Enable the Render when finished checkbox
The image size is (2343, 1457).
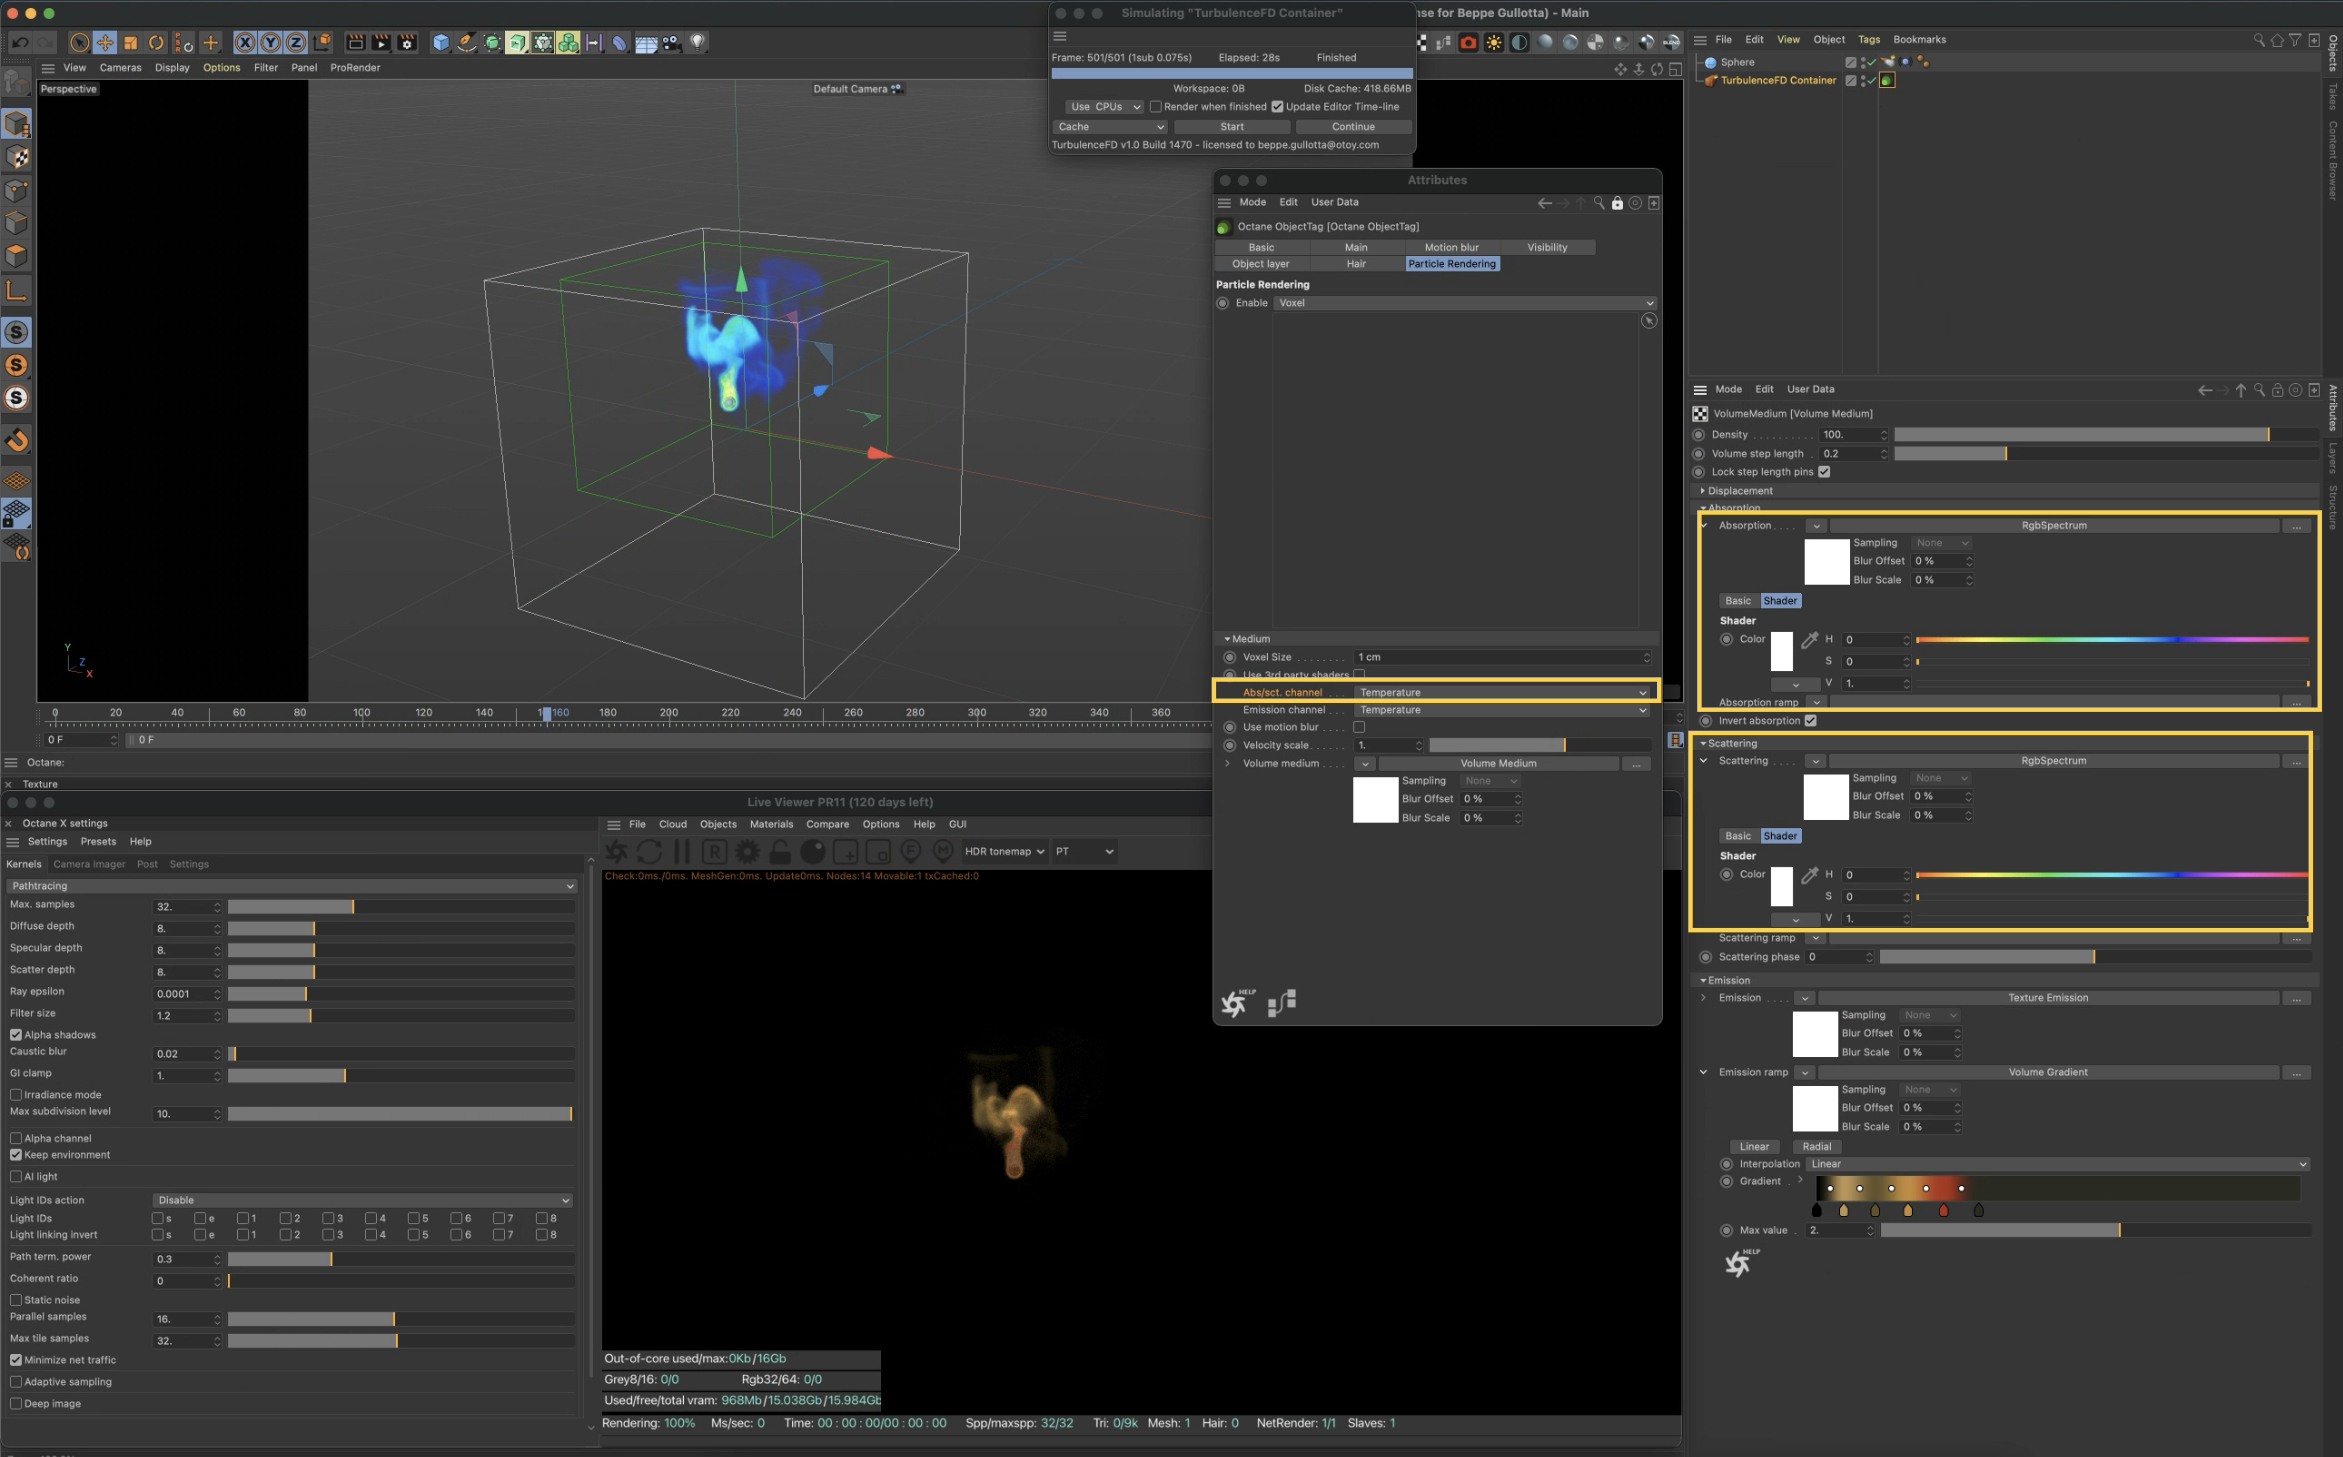coord(1155,107)
